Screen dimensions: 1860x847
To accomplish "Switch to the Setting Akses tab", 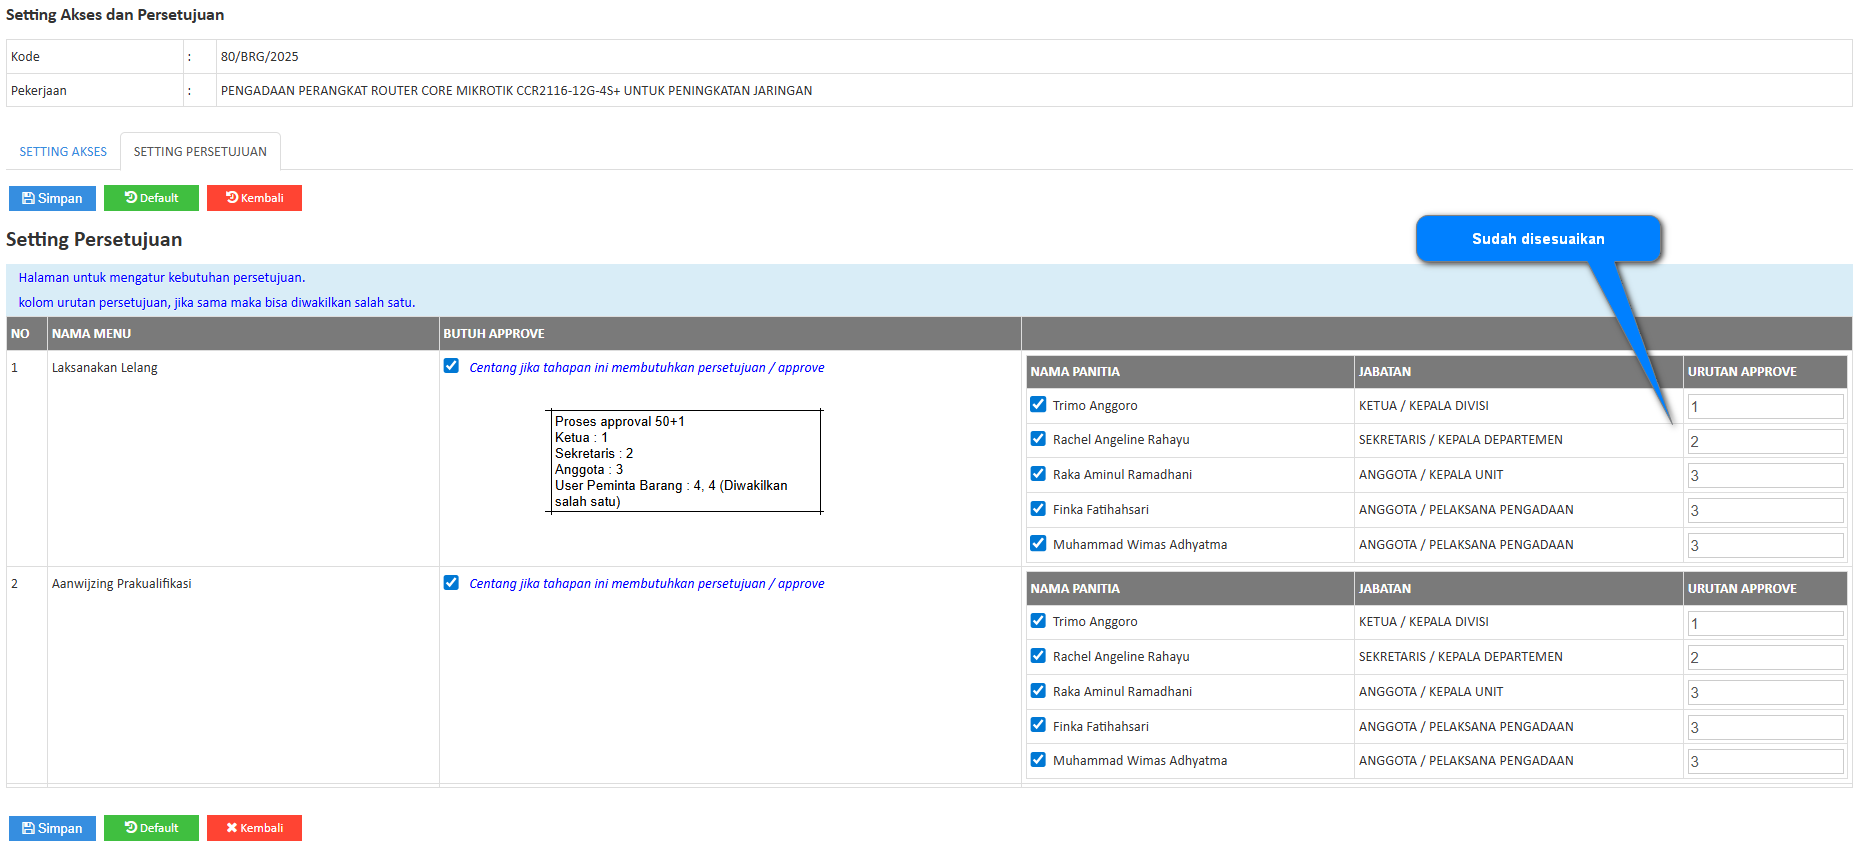I will pyautogui.click(x=63, y=152).
